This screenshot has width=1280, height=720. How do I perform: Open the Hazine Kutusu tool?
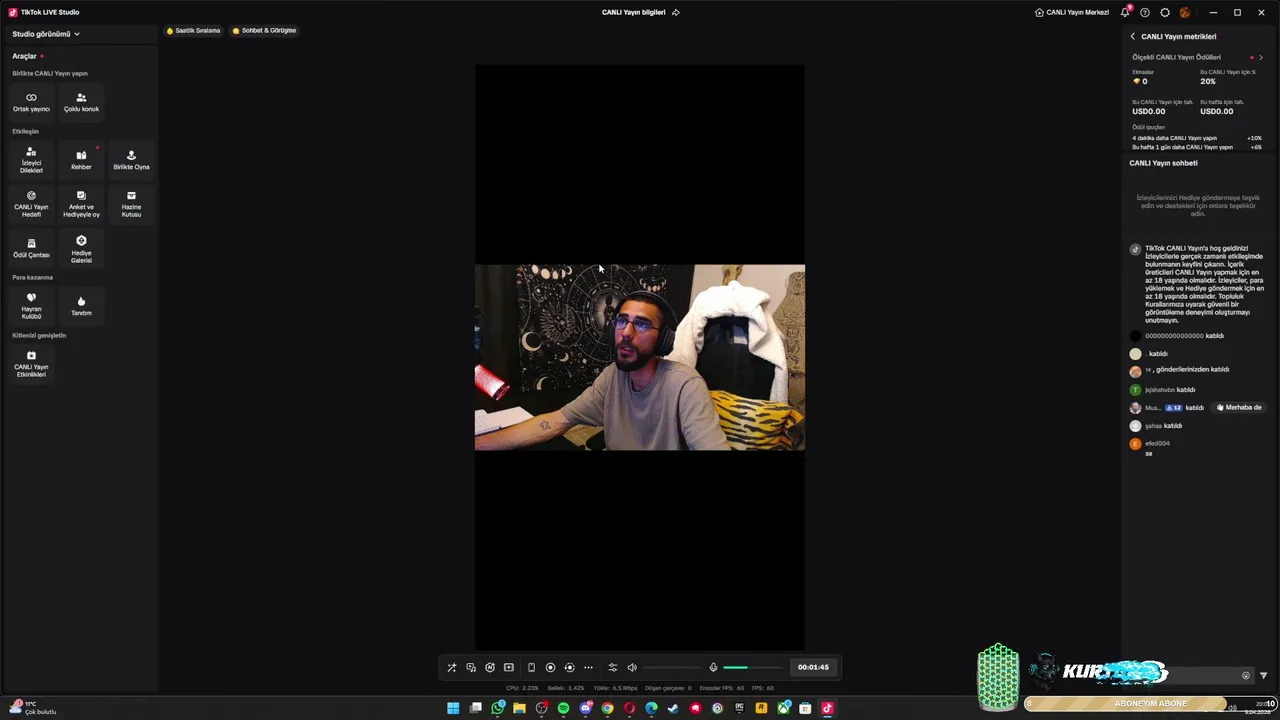[131, 204]
